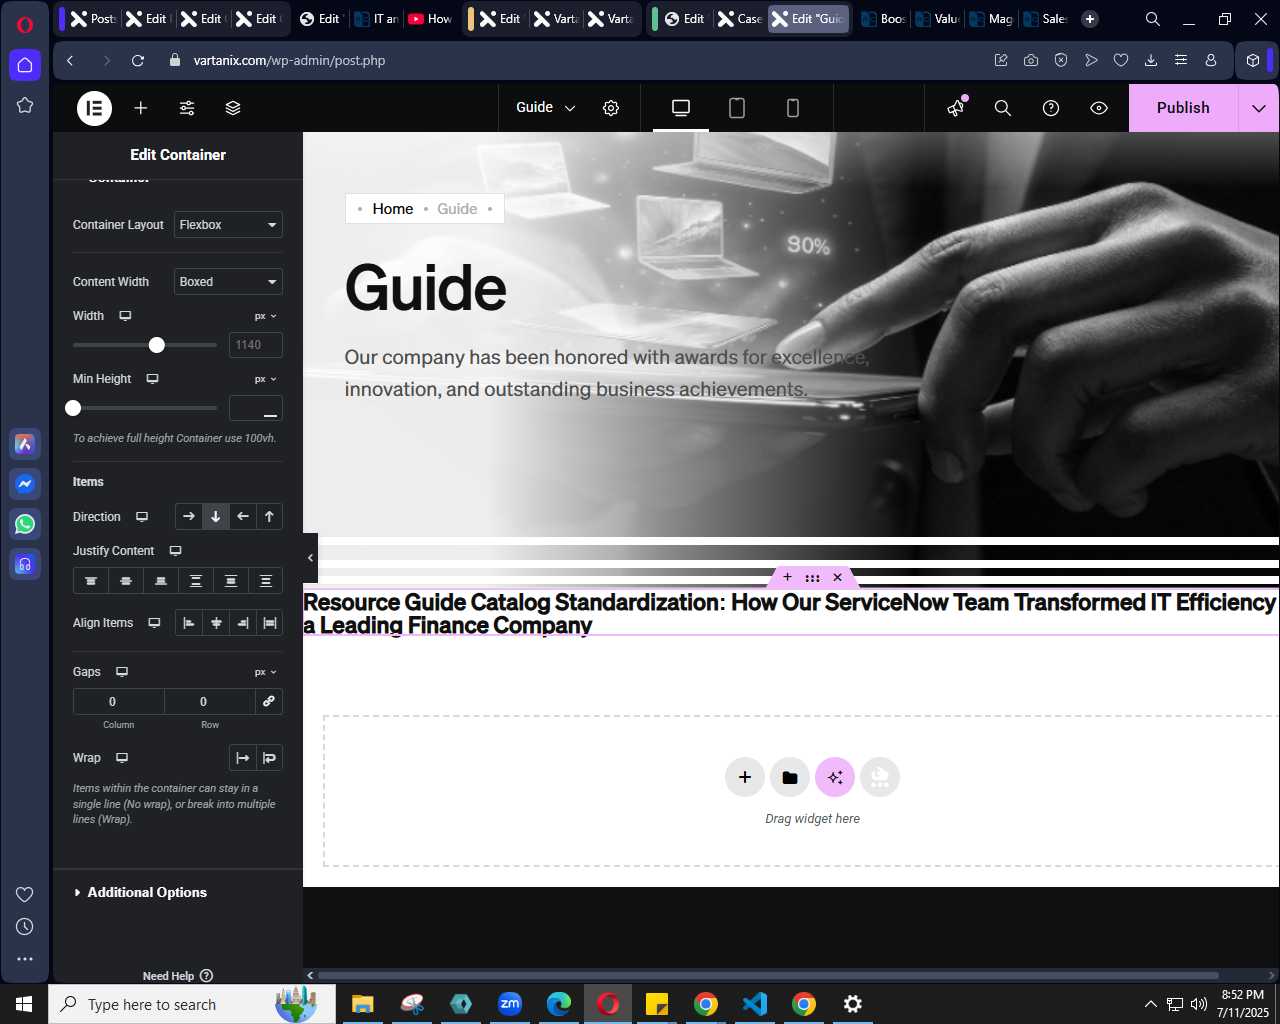Set Direction to column reversed up arrow
Screen dimensions: 1280x1024
coord(269,517)
